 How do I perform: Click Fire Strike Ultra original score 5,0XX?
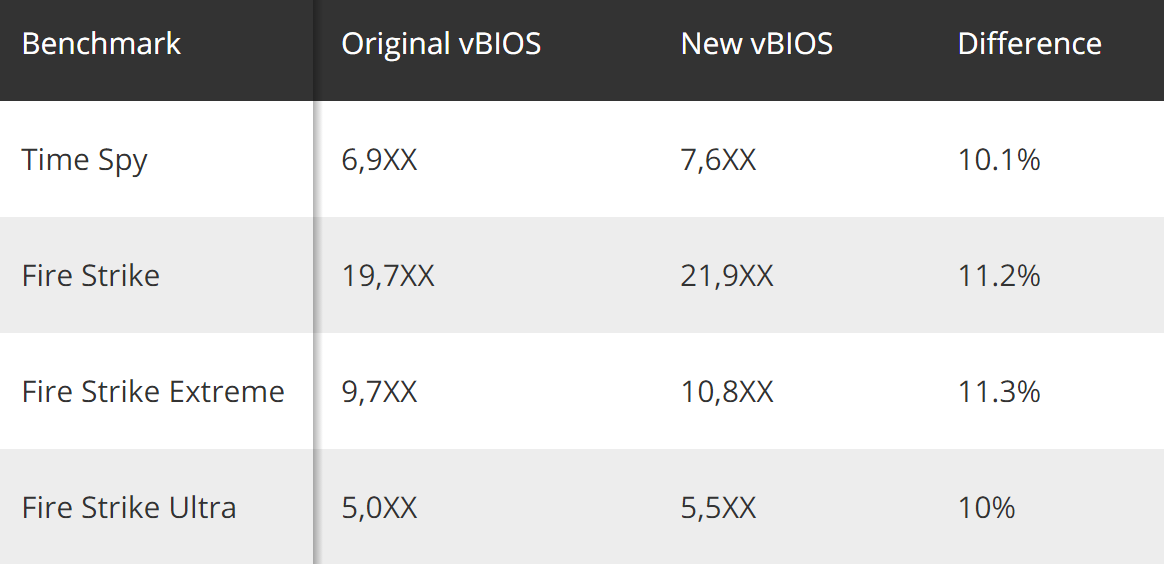(379, 507)
